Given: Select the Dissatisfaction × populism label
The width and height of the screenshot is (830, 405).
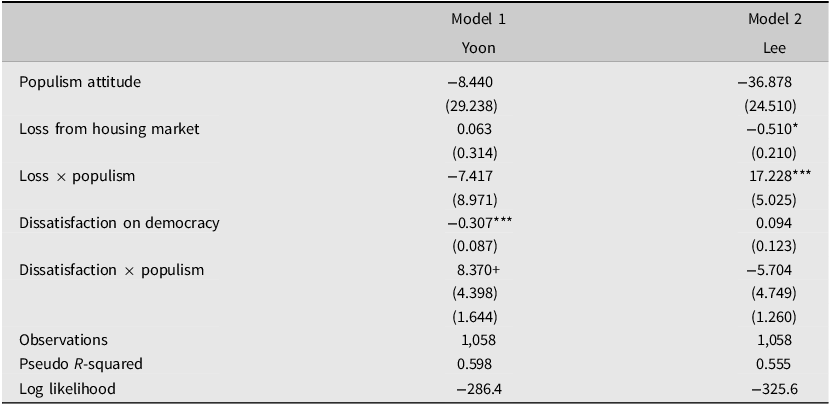Looking at the screenshot, I should click(x=111, y=270).
